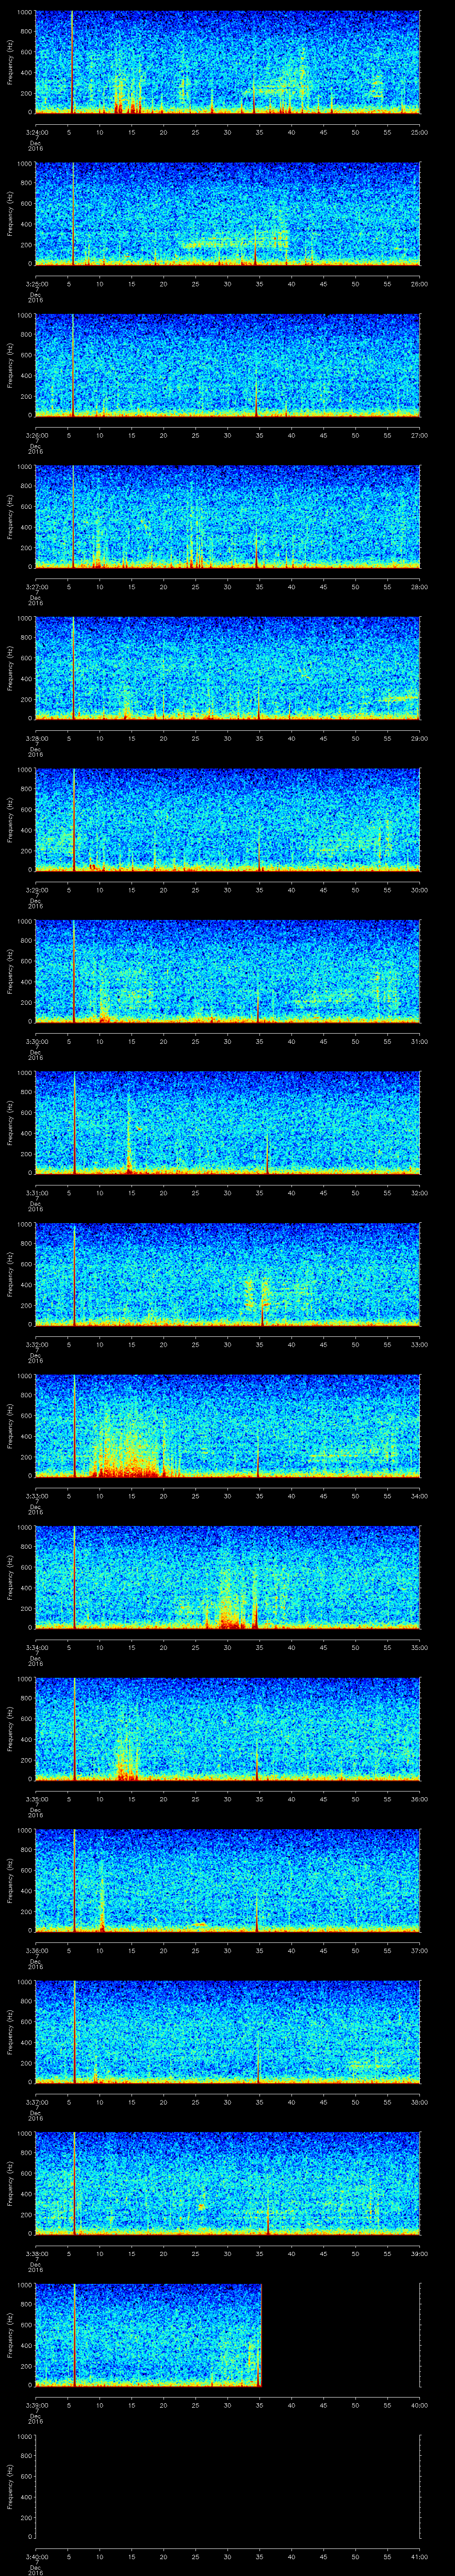Click the spectrogram panel starting at 3:31:00
Image resolution: width=455 pixels, height=2576 pixels.
click(x=227, y=1122)
